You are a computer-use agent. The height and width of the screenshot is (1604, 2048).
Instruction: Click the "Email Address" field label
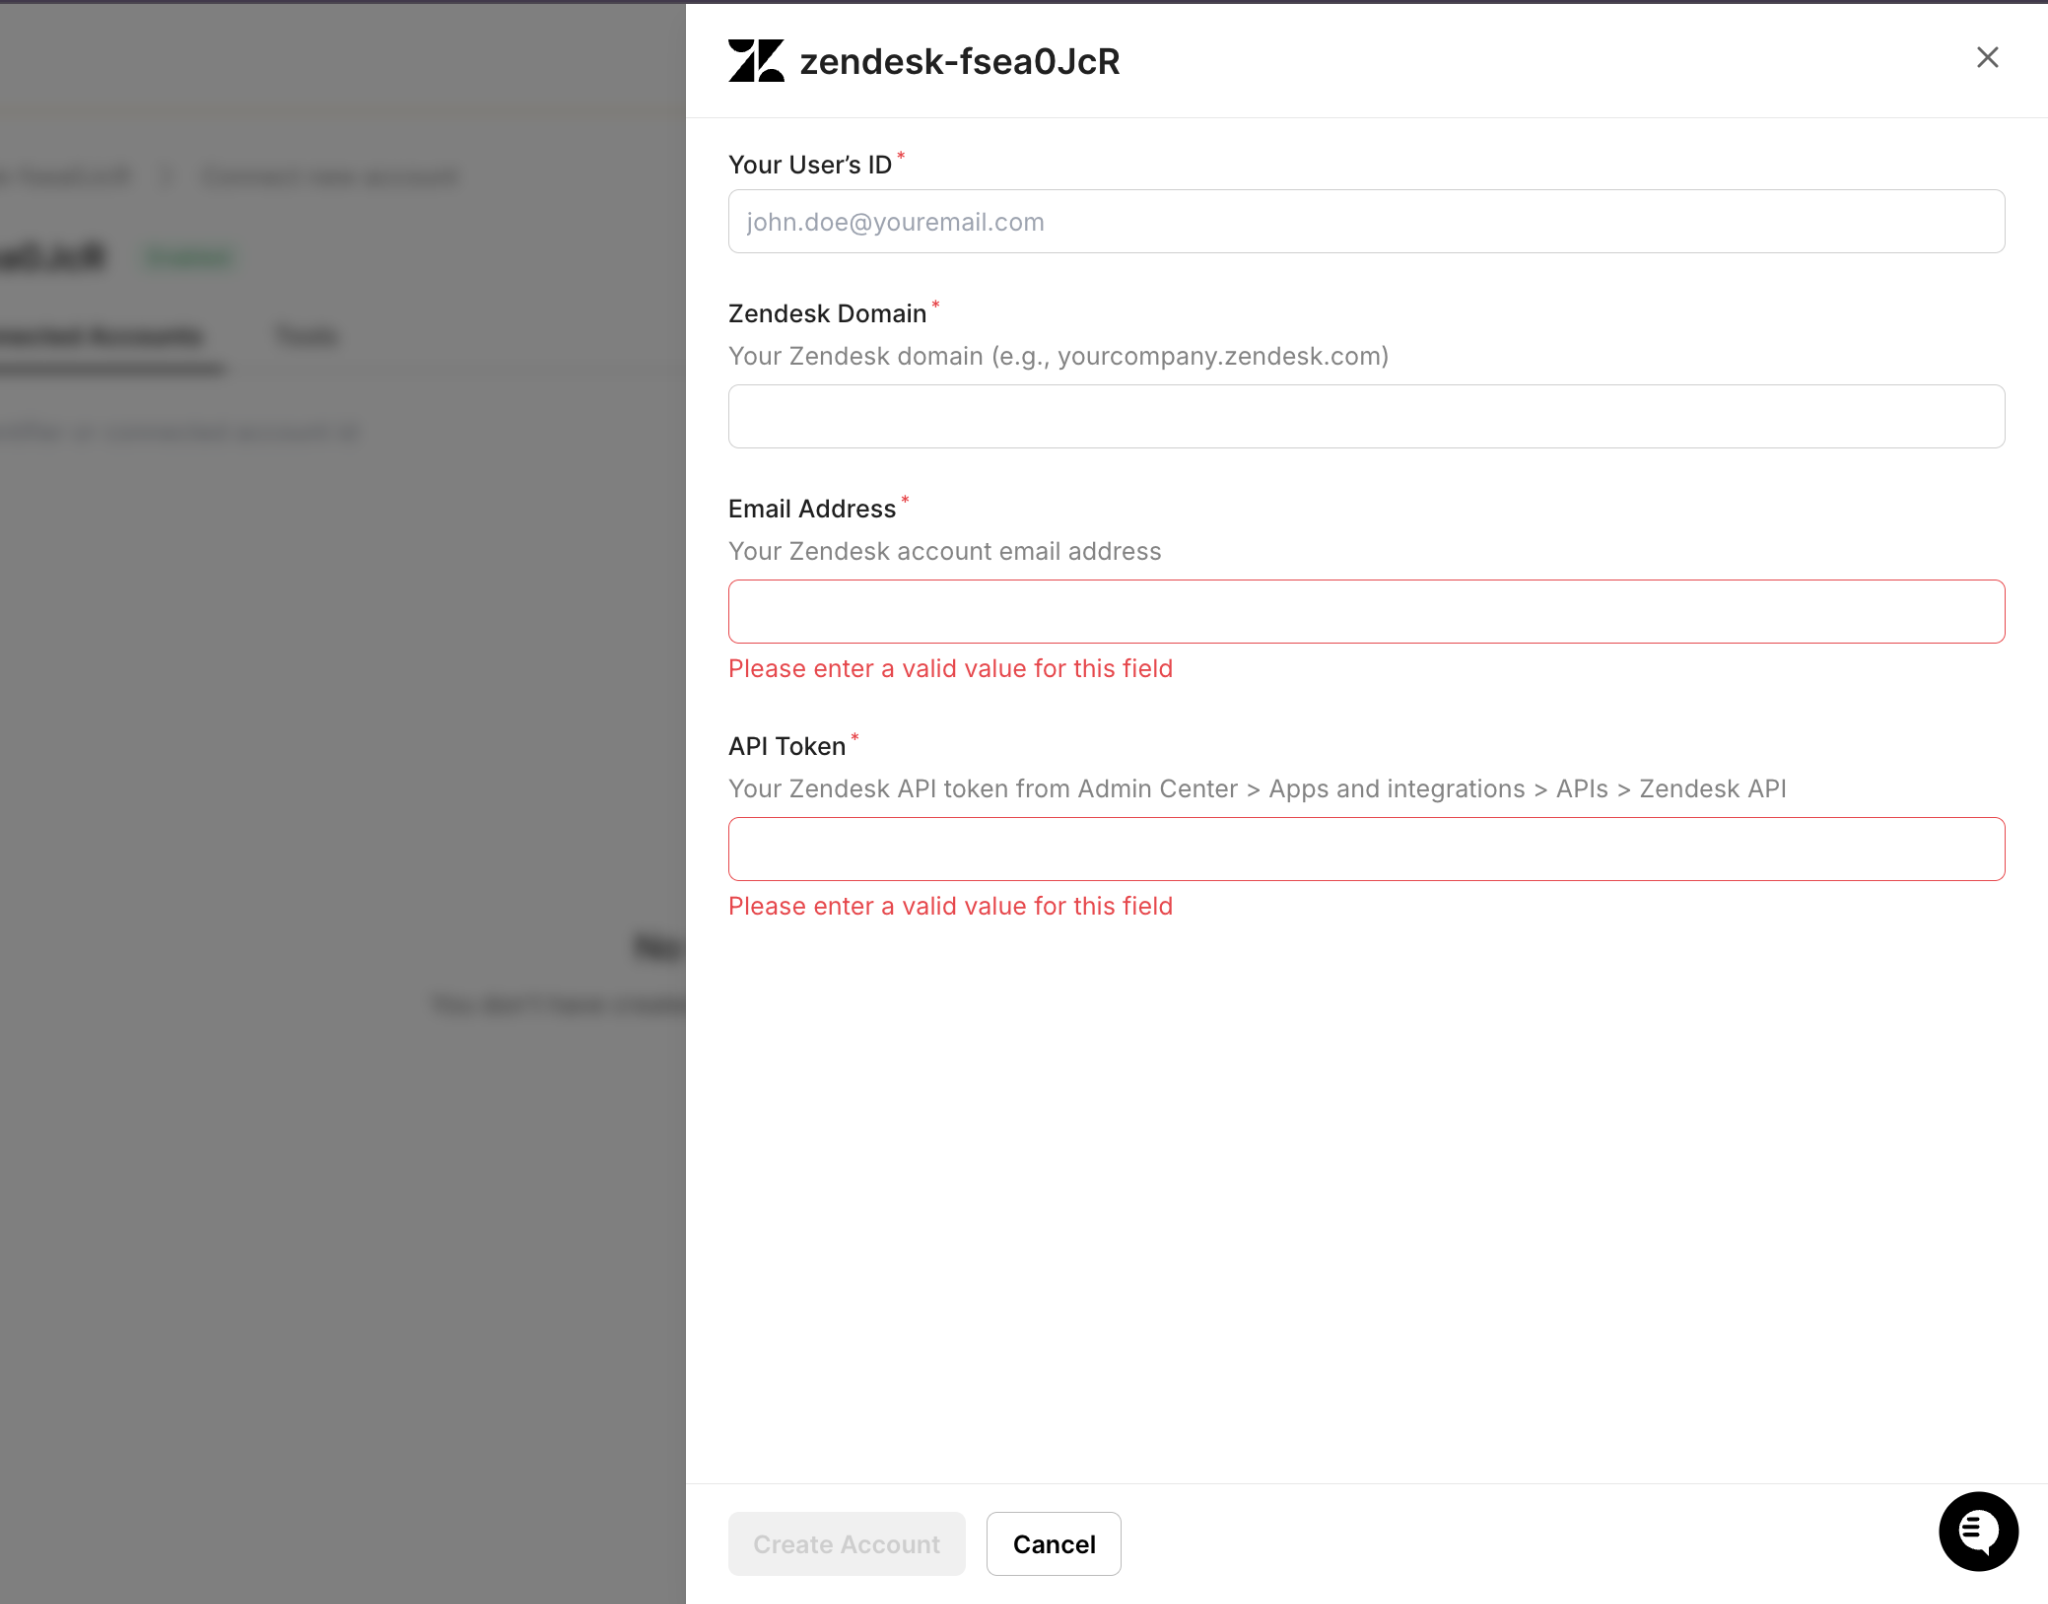(811, 509)
